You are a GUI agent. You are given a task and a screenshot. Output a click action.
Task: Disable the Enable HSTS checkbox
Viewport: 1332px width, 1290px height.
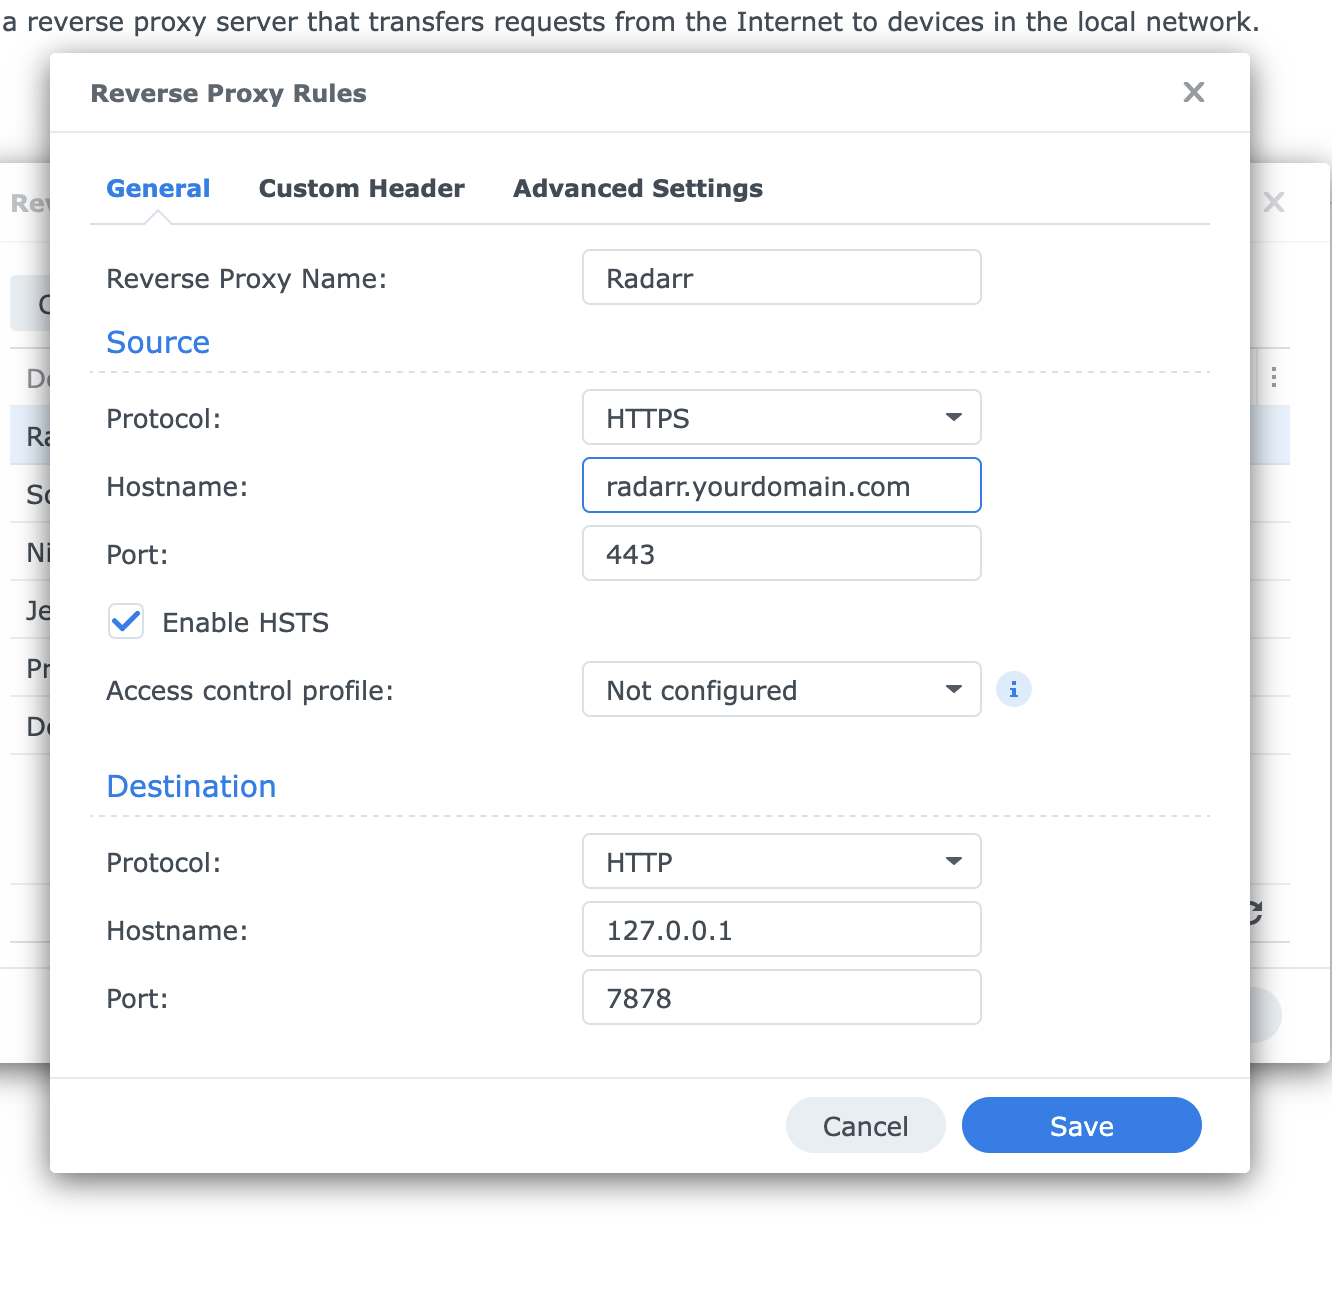[x=125, y=621]
